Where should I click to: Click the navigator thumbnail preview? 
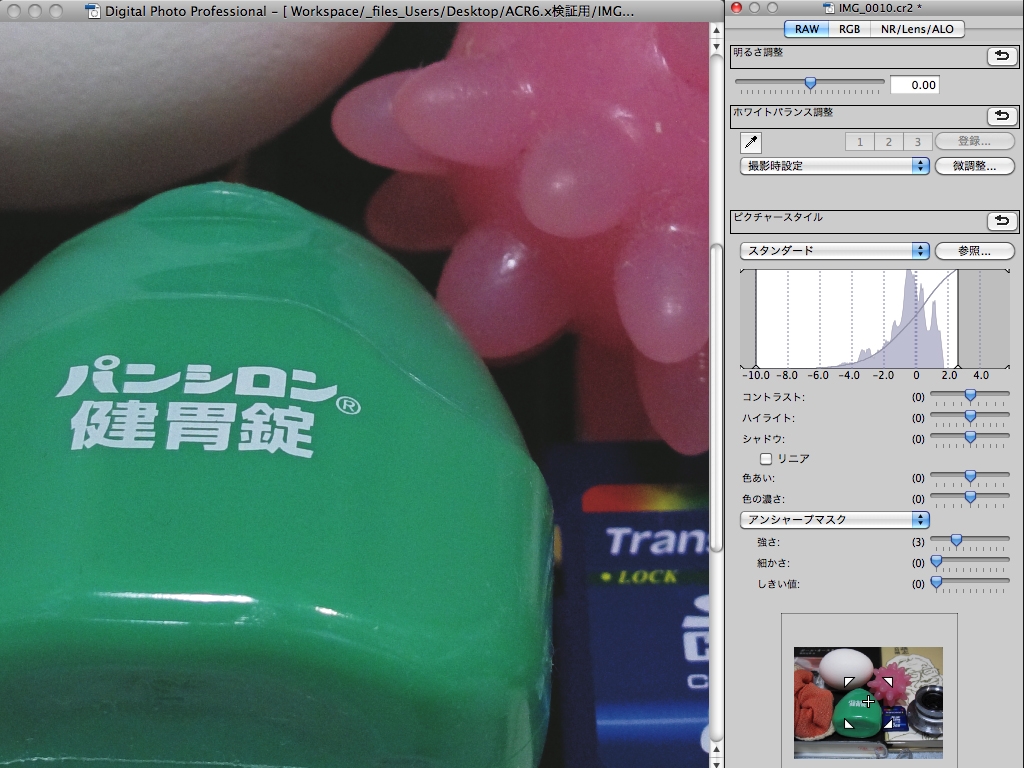click(x=868, y=702)
